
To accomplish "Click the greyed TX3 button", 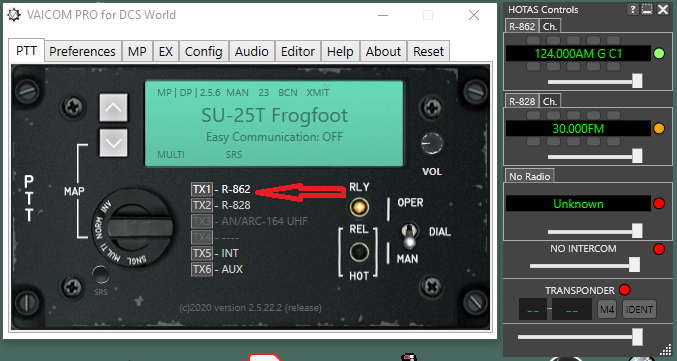I will (202, 221).
